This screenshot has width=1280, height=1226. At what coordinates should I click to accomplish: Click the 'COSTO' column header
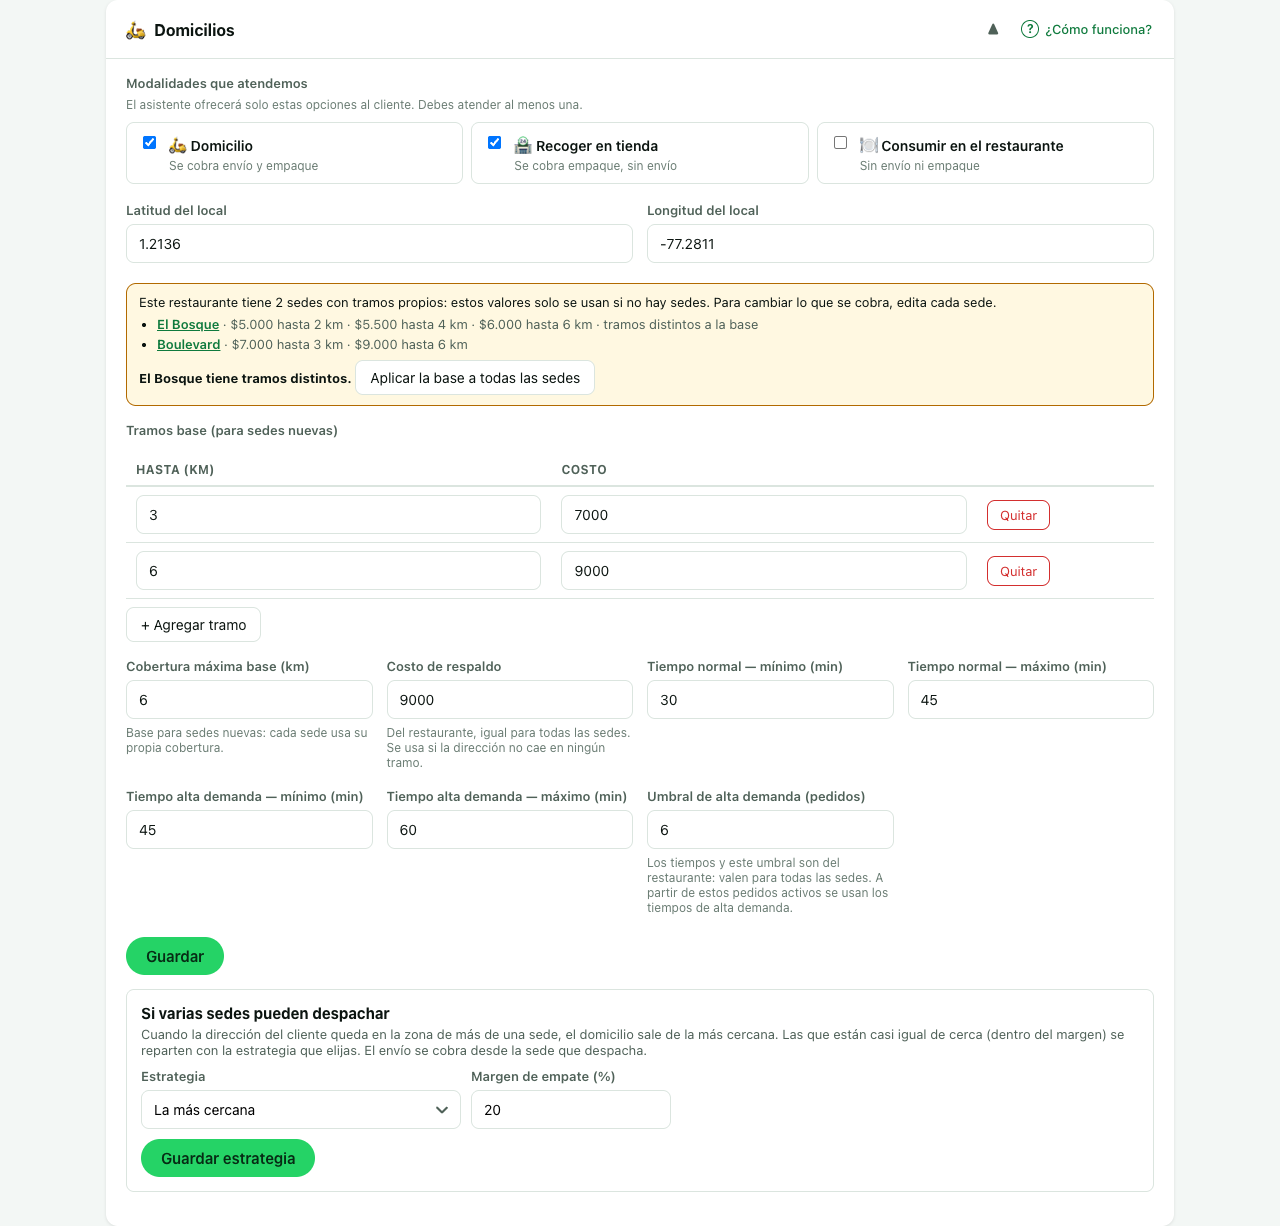click(584, 470)
